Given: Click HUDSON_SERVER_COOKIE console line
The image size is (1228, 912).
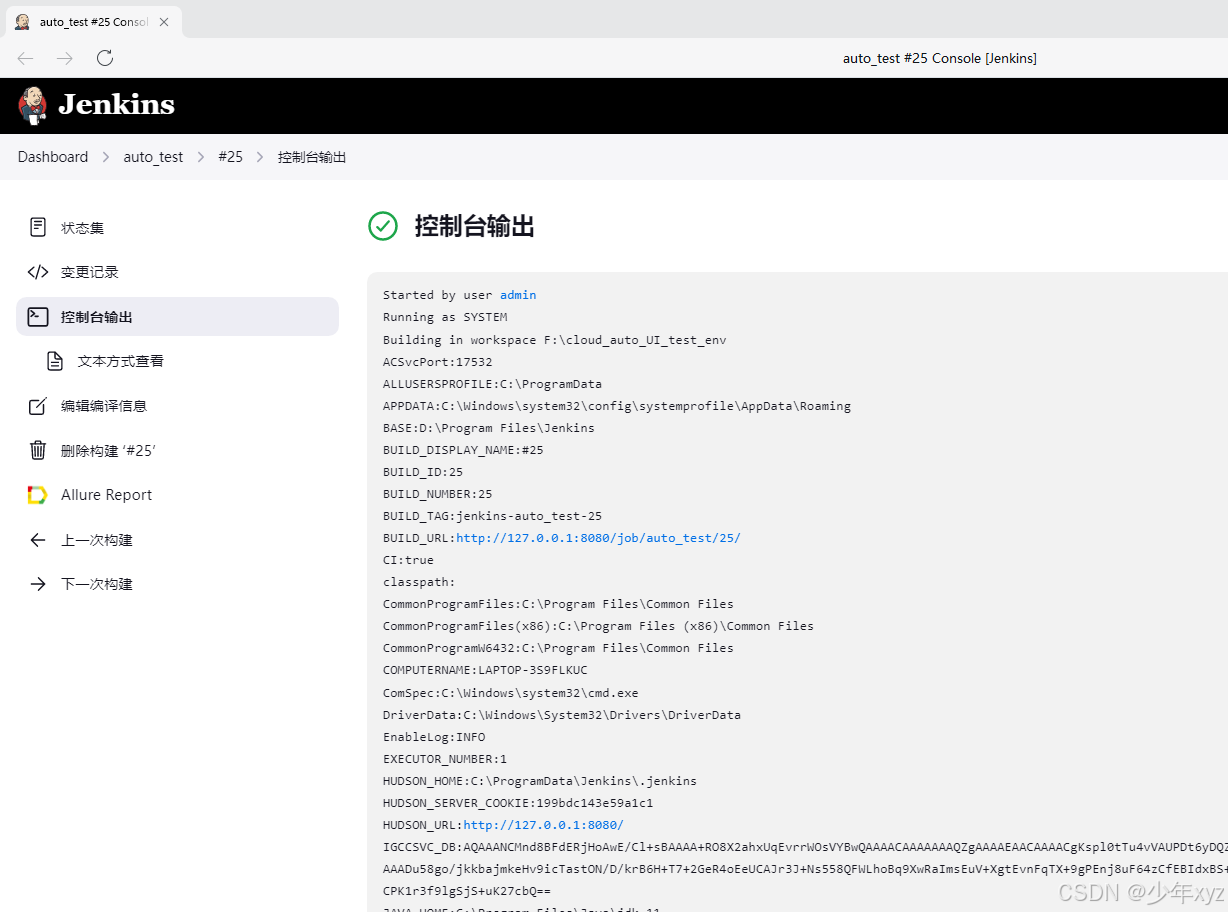Looking at the screenshot, I should [518, 803].
